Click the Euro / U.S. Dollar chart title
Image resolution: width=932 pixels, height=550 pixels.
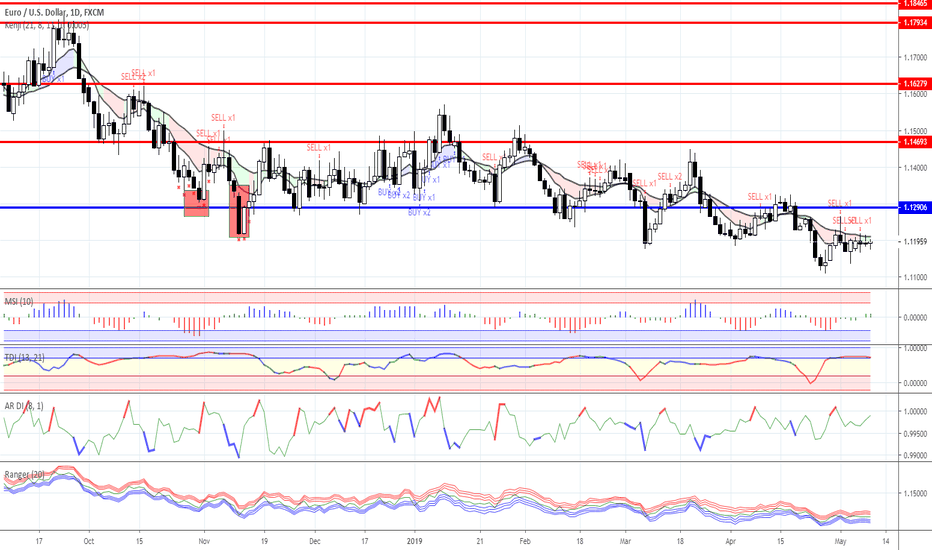click(x=54, y=12)
